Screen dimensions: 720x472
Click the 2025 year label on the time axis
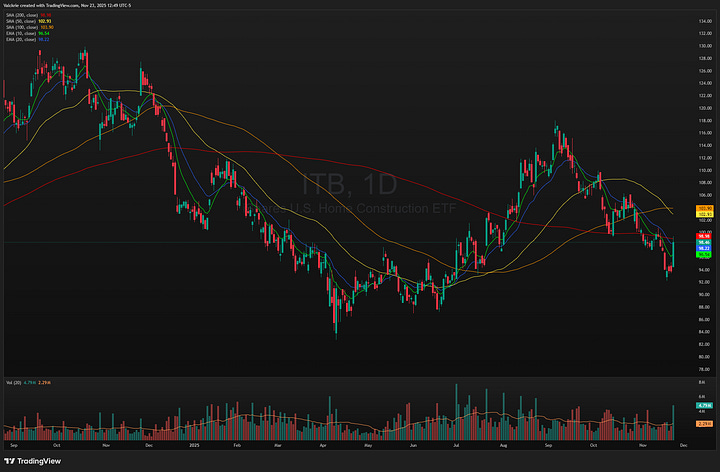point(194,445)
